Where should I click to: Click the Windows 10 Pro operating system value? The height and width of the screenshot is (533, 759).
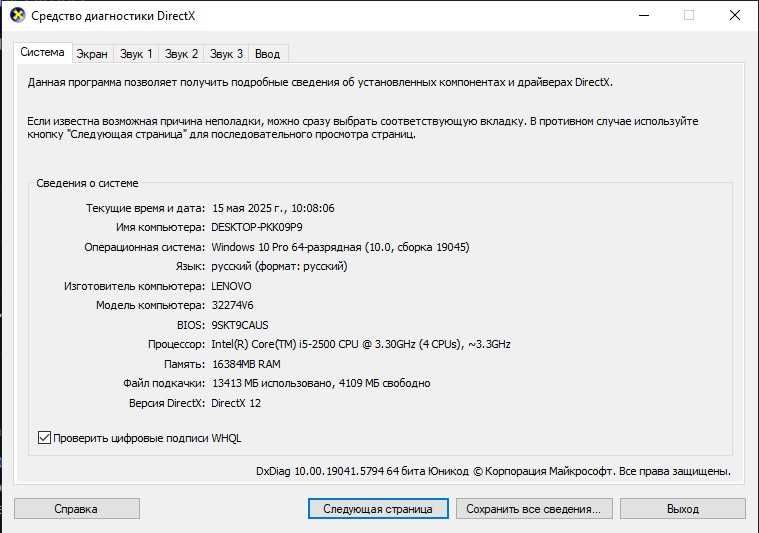340,247
